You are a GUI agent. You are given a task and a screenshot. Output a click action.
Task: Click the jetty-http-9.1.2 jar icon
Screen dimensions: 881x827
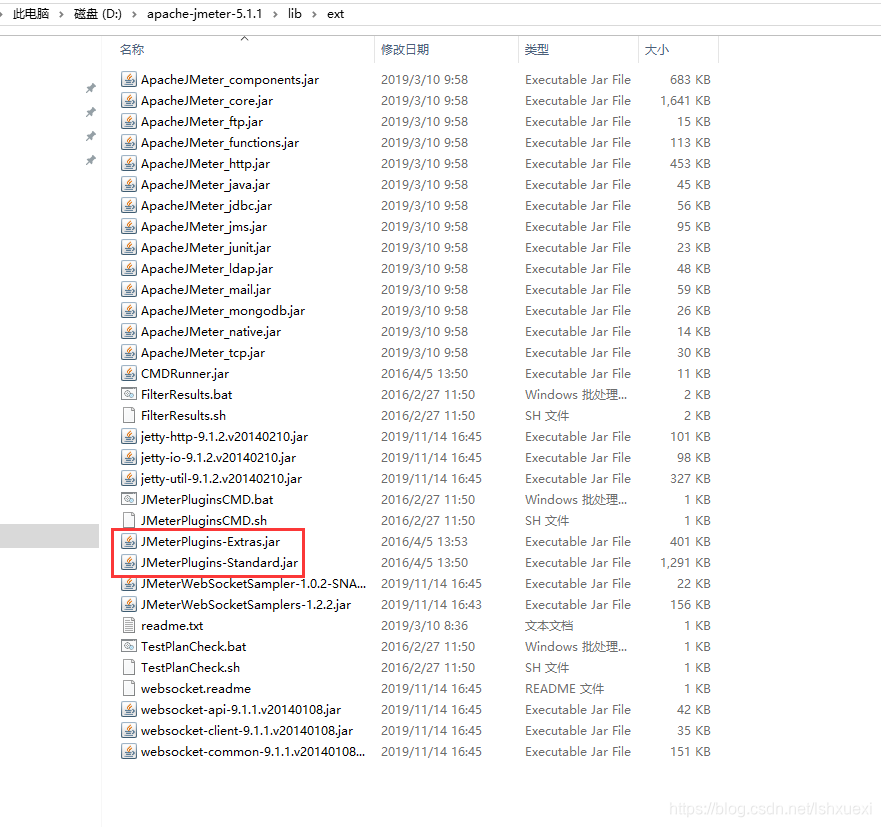pos(129,437)
